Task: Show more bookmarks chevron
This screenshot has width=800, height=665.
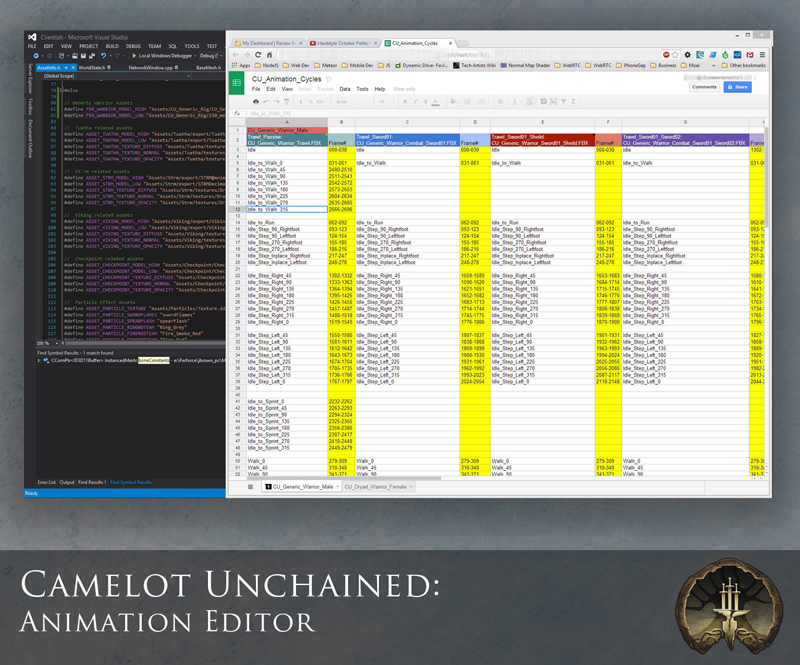Action: (x=713, y=65)
